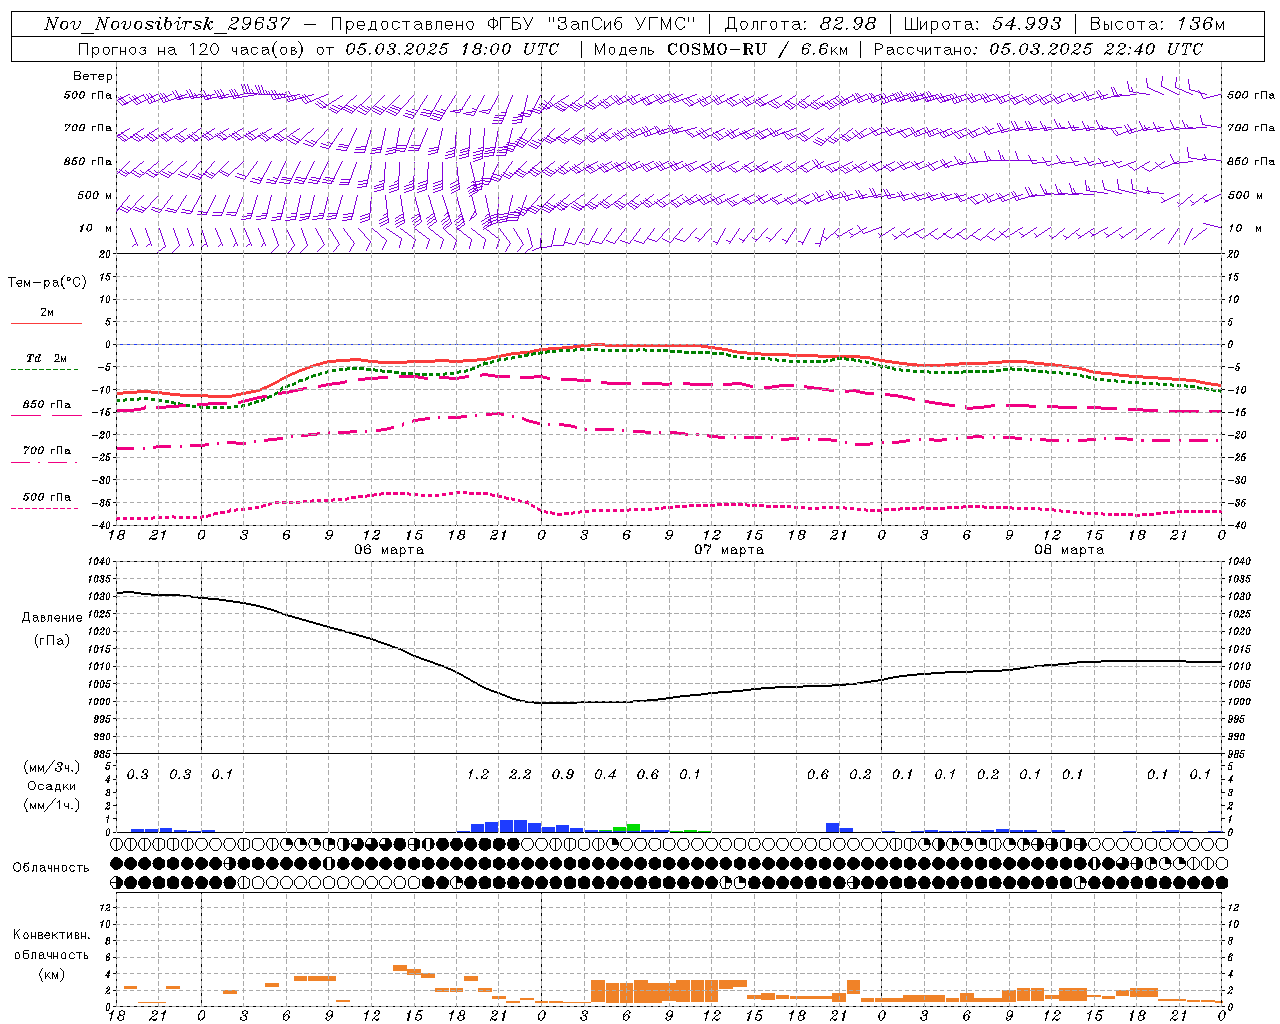
Task: Select the latitude value Широта: 54.993
Action: [x=982, y=24]
